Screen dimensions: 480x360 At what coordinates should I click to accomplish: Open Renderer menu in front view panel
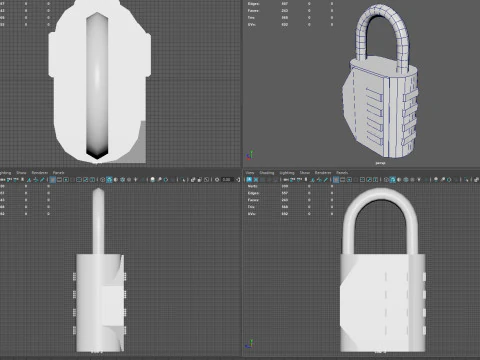pyautogui.click(x=323, y=172)
